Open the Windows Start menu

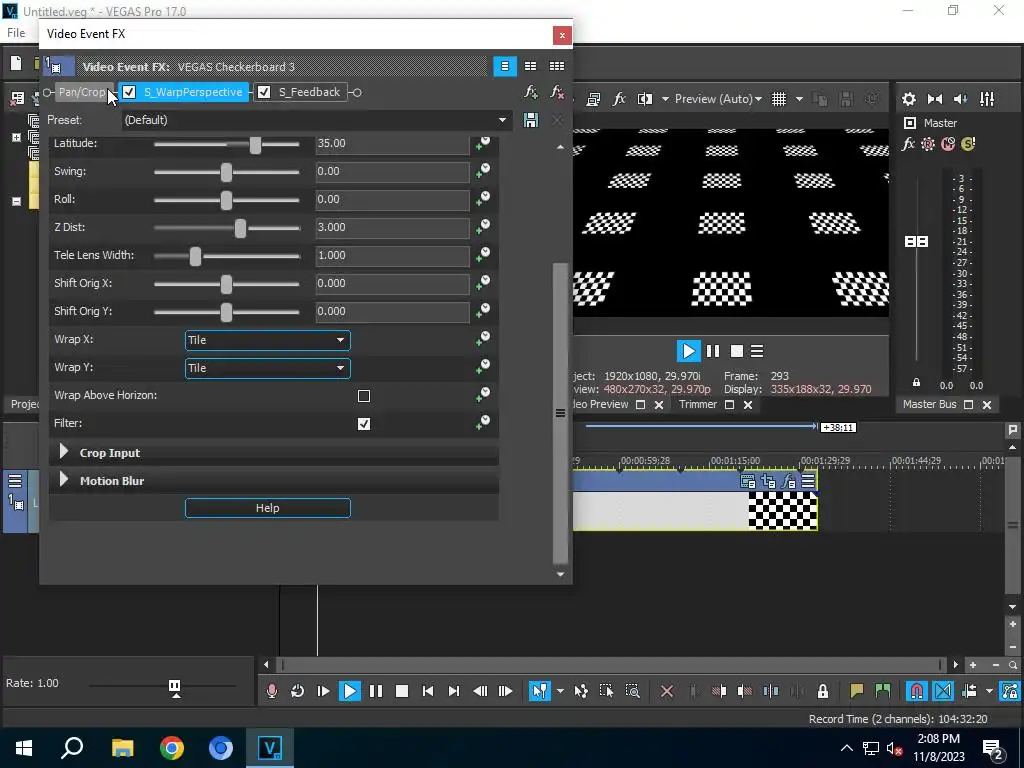24,748
